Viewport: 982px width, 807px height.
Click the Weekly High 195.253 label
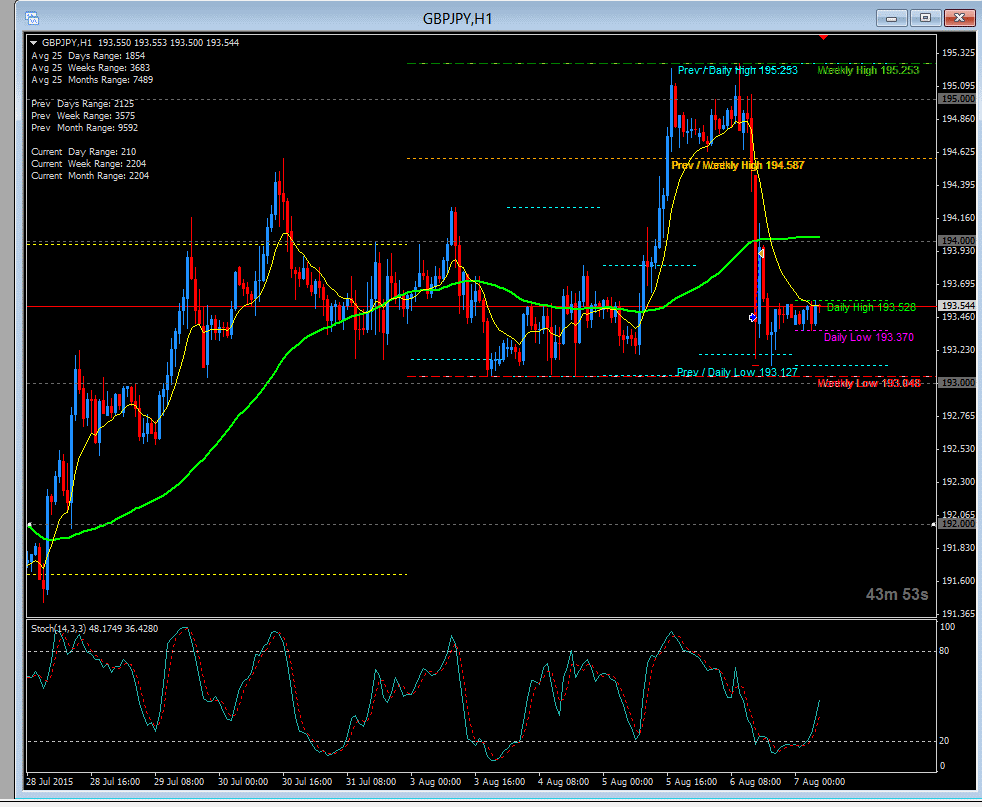(867, 71)
